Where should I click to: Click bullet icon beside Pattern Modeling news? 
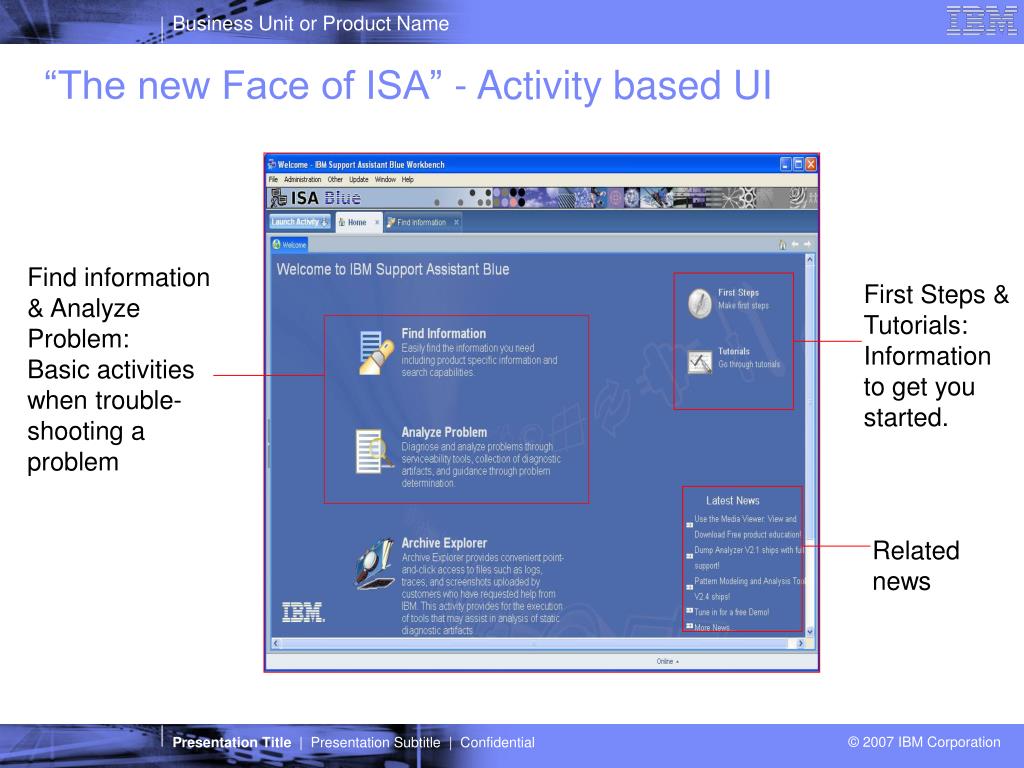click(x=689, y=586)
